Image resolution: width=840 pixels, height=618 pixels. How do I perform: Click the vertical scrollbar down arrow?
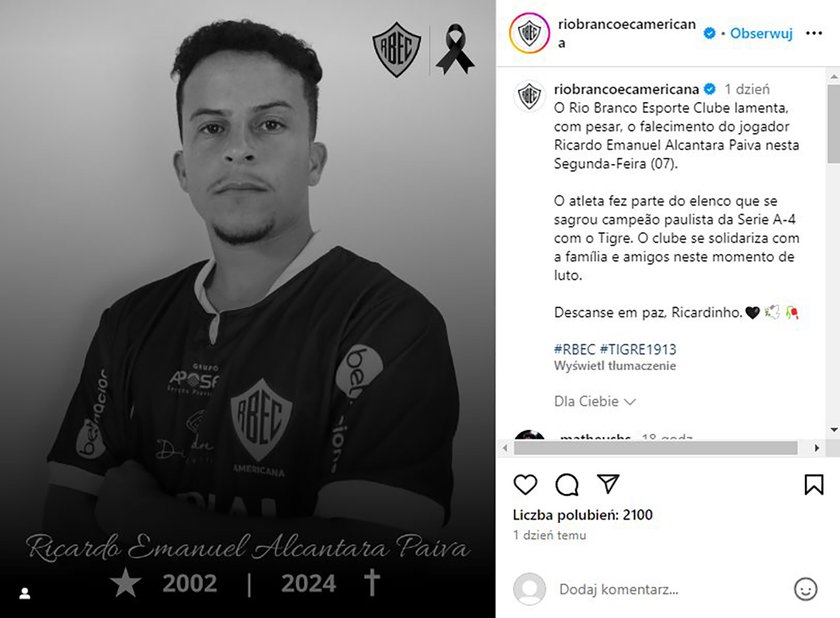coord(834,429)
